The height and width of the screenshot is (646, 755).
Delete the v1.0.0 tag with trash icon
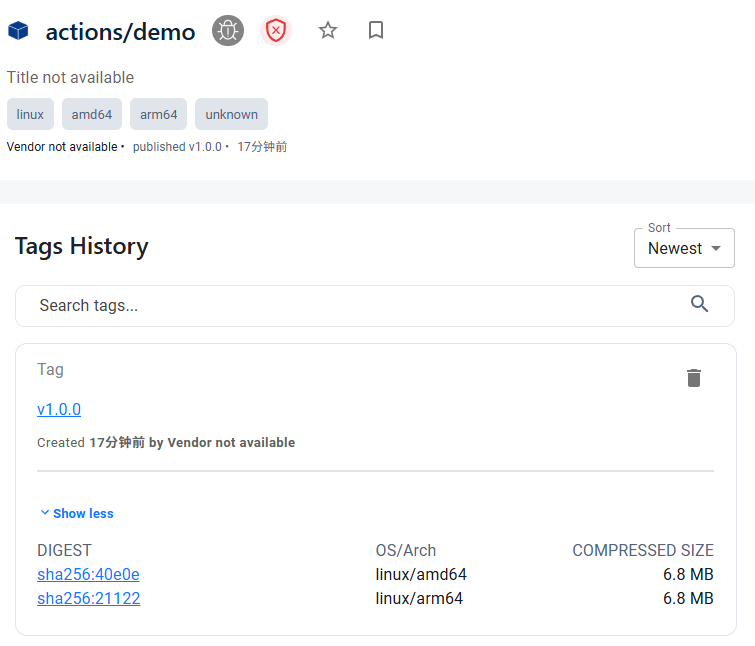(694, 378)
